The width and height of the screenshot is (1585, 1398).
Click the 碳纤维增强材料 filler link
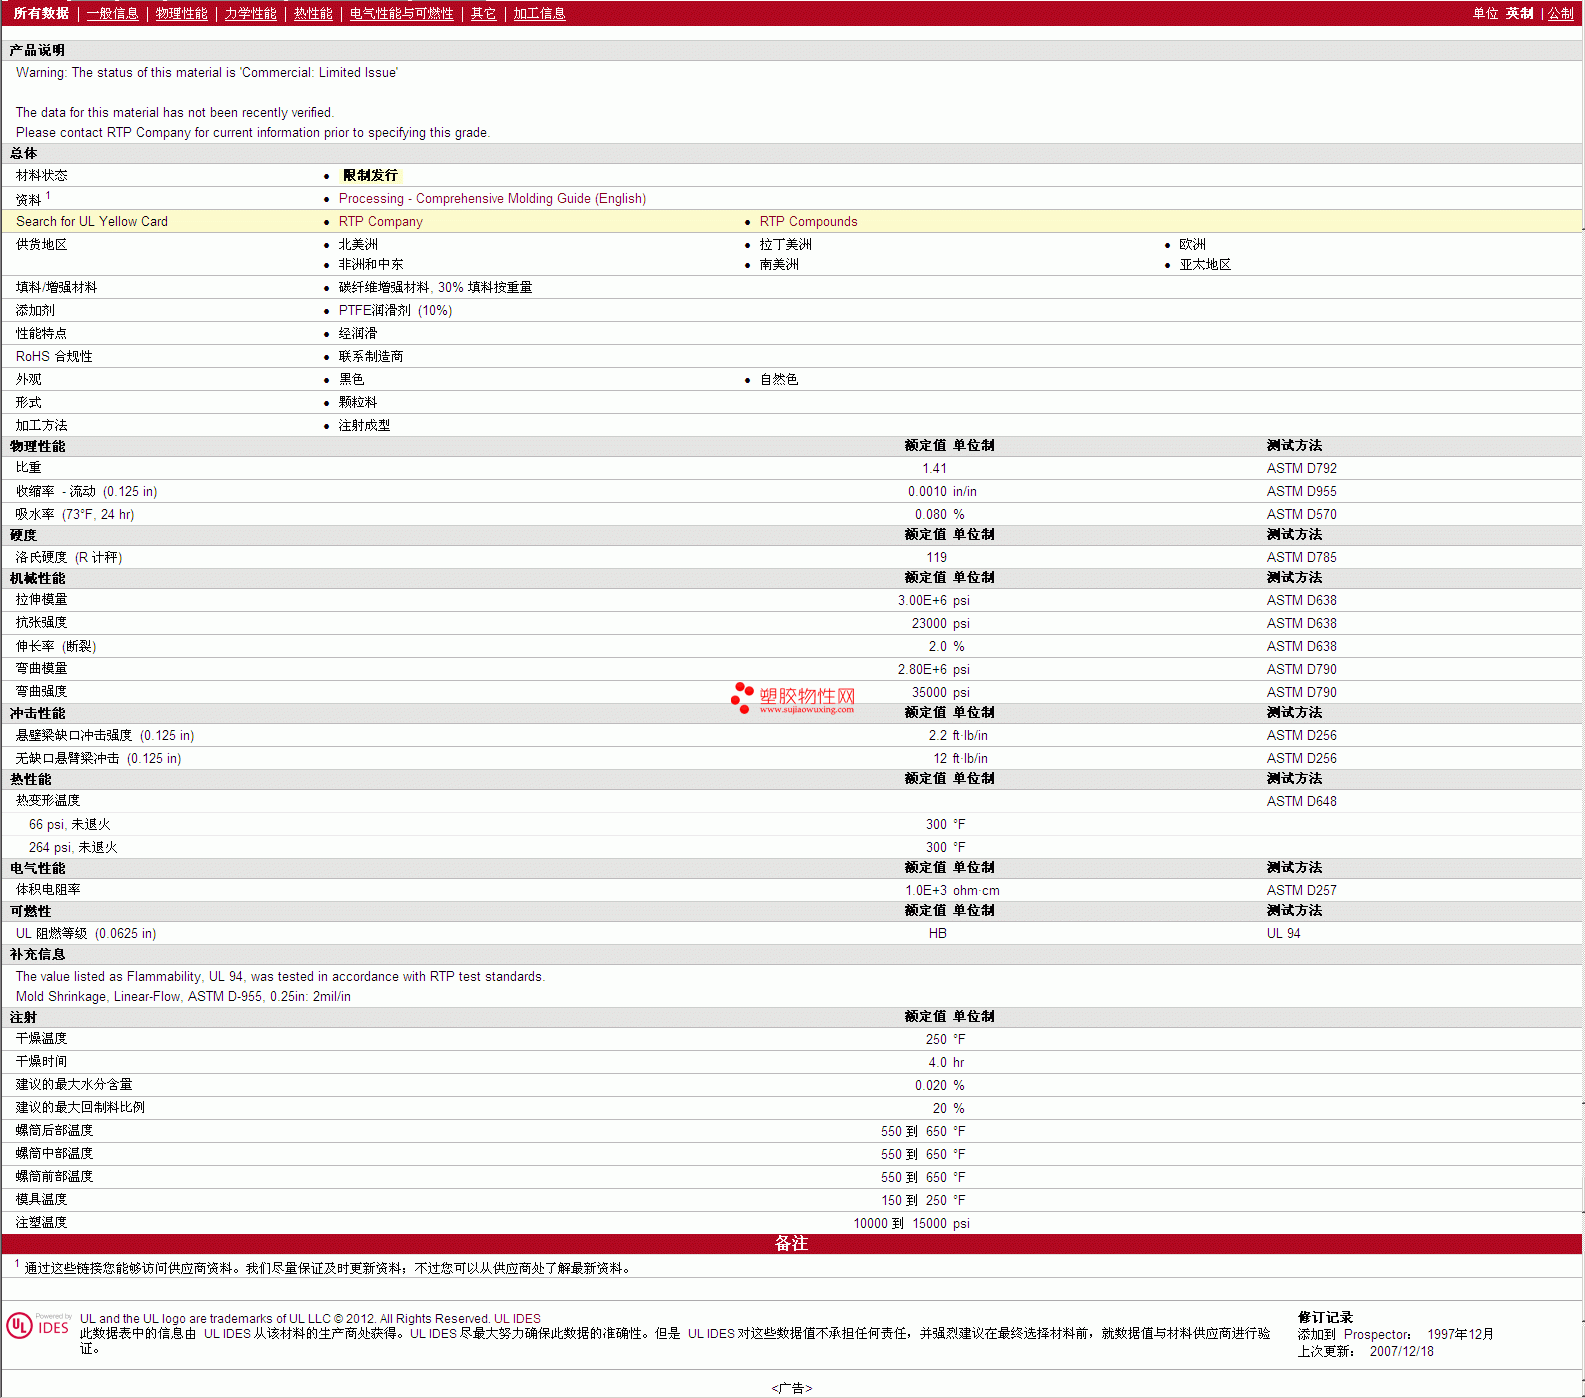(x=383, y=288)
